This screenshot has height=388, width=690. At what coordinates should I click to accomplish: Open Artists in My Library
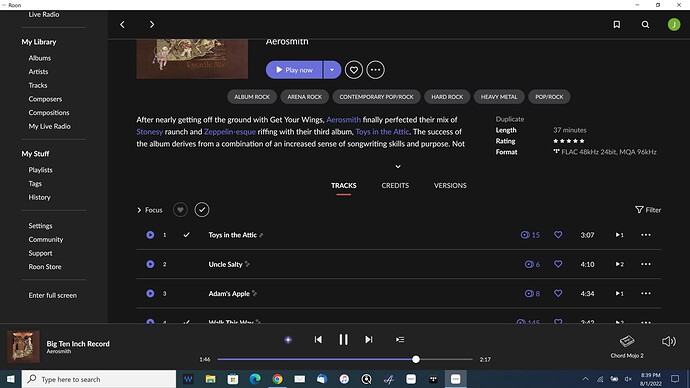click(x=38, y=72)
